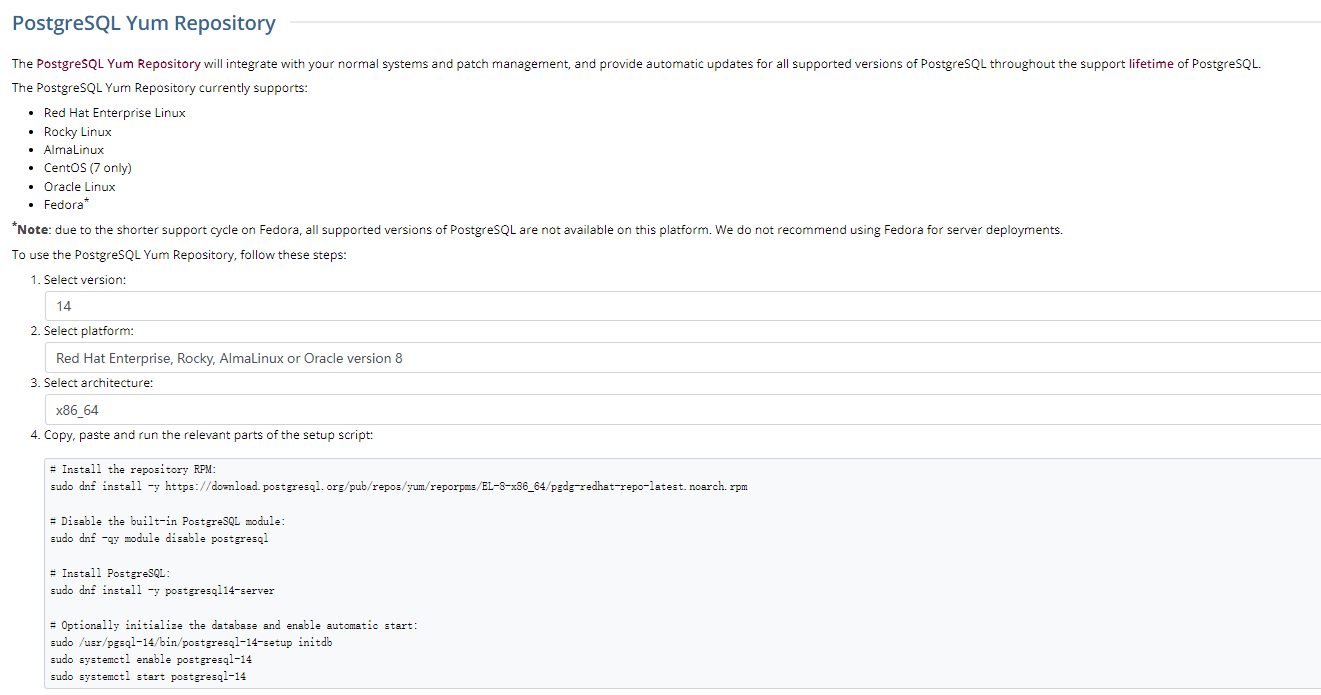Click the AlmaLinux list item
1321x695 pixels.
(x=74, y=150)
